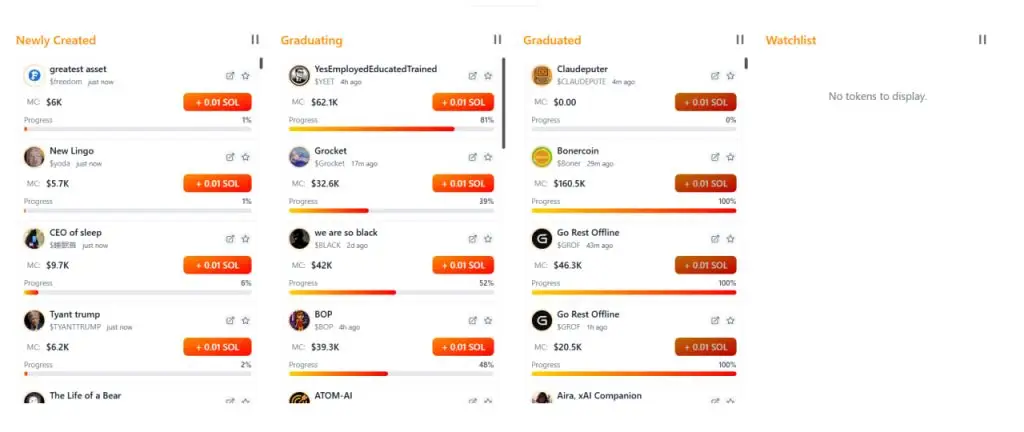Open external link icon for greatest asset
Viewport: 1024px width, 432px height.
[230, 75]
